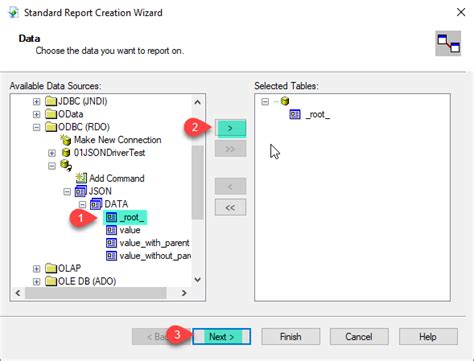Select the _root_ table in Available Data Sources
The width and height of the screenshot is (474, 361).
(125, 217)
